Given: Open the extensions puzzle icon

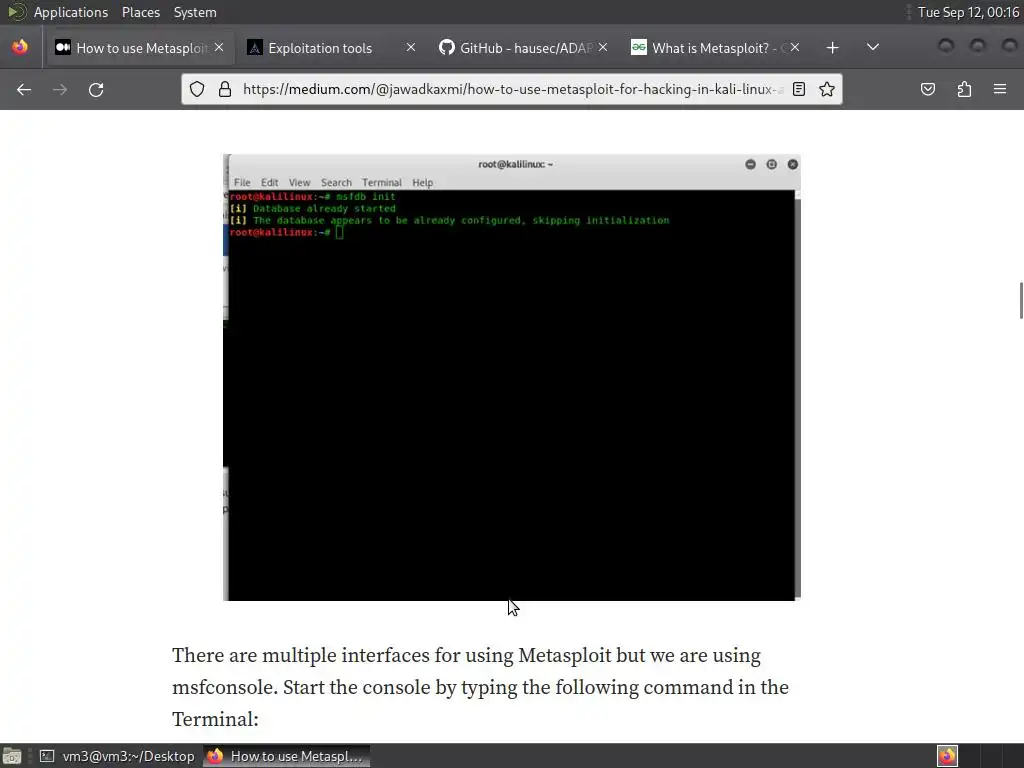Looking at the screenshot, I should pos(964,89).
